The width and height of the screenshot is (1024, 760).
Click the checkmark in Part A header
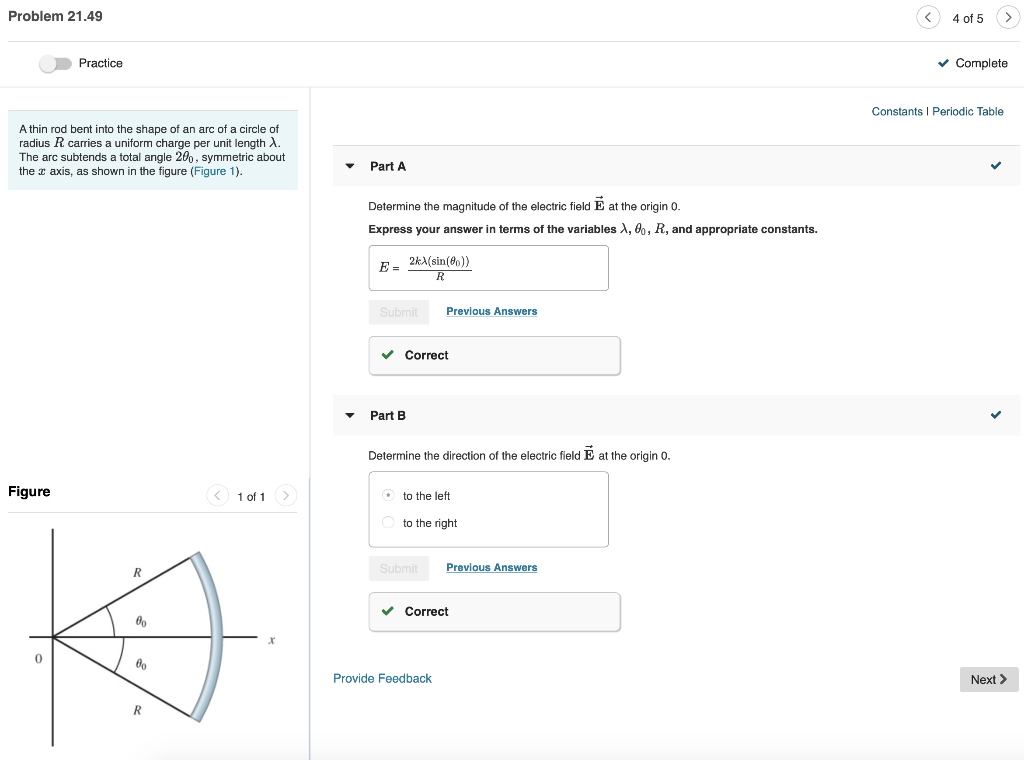pyautogui.click(x=996, y=165)
